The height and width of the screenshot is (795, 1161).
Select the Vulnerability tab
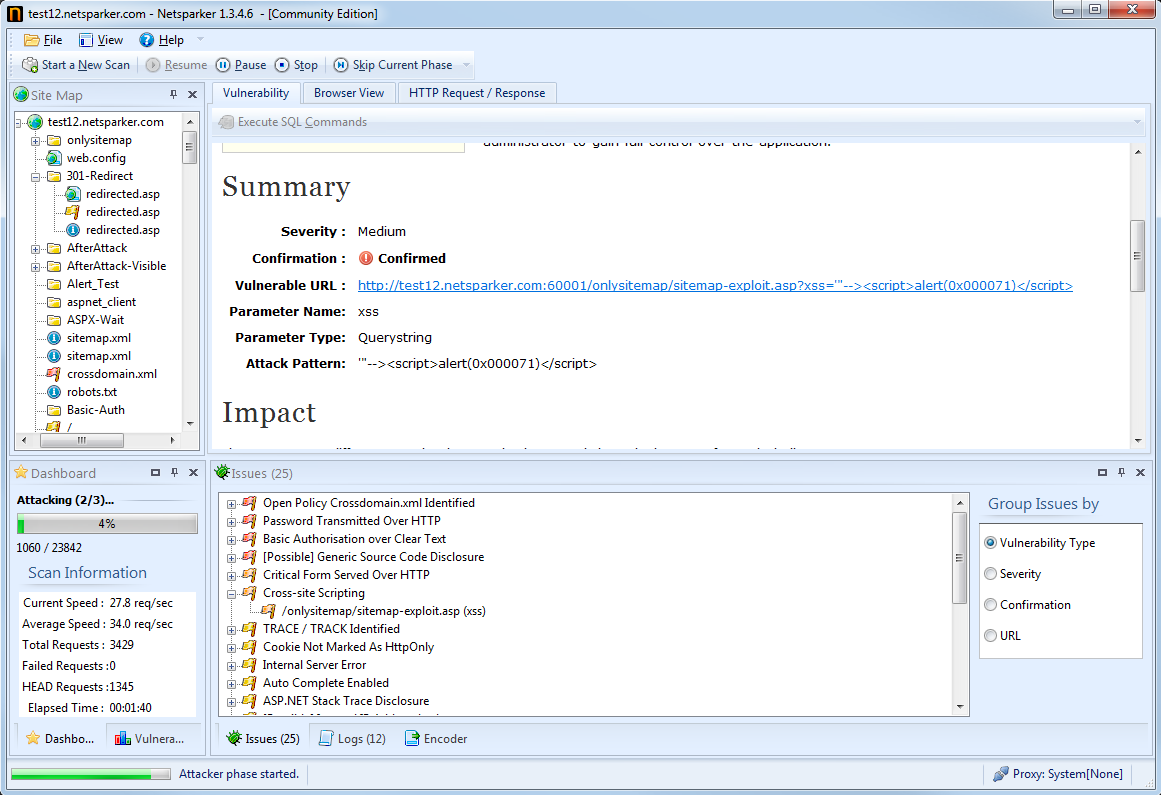click(x=256, y=93)
